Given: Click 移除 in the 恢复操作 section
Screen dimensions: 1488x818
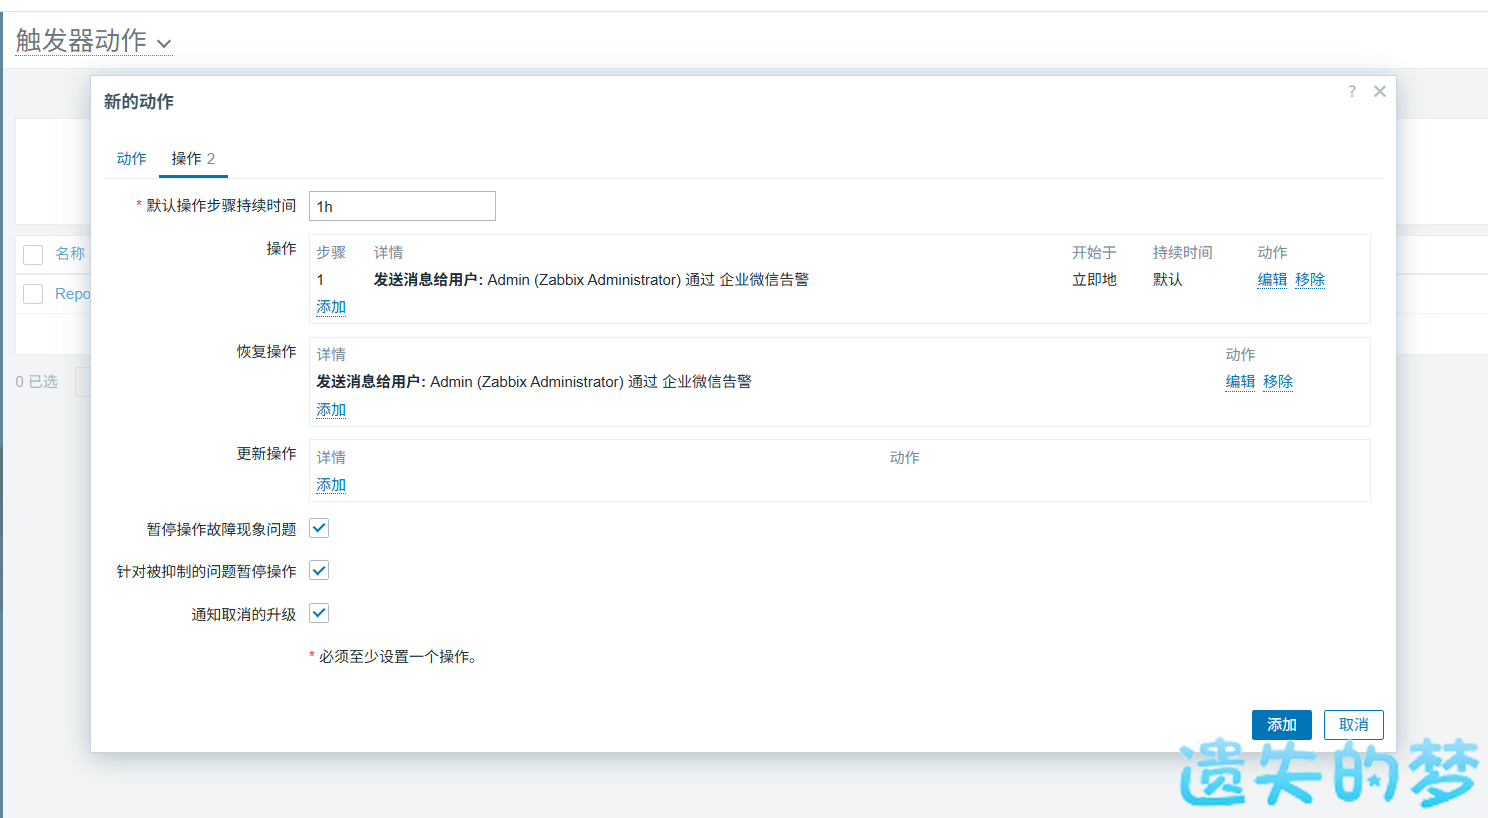Looking at the screenshot, I should [1278, 382].
